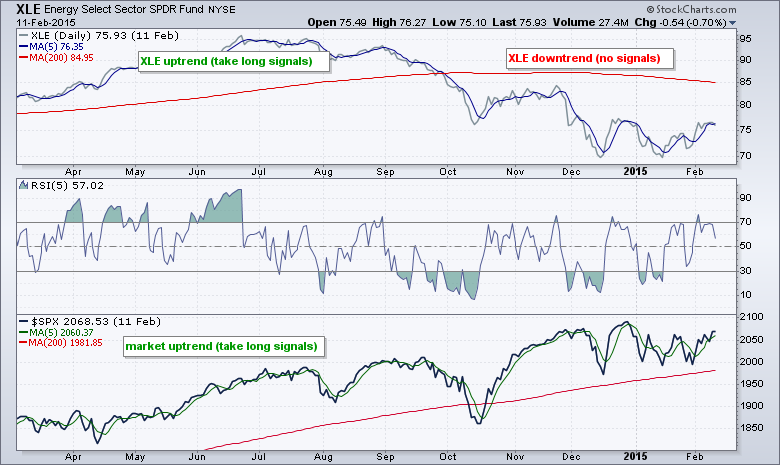Click the 85 price axis label
This screenshot has width=780, height=465.
745,82
